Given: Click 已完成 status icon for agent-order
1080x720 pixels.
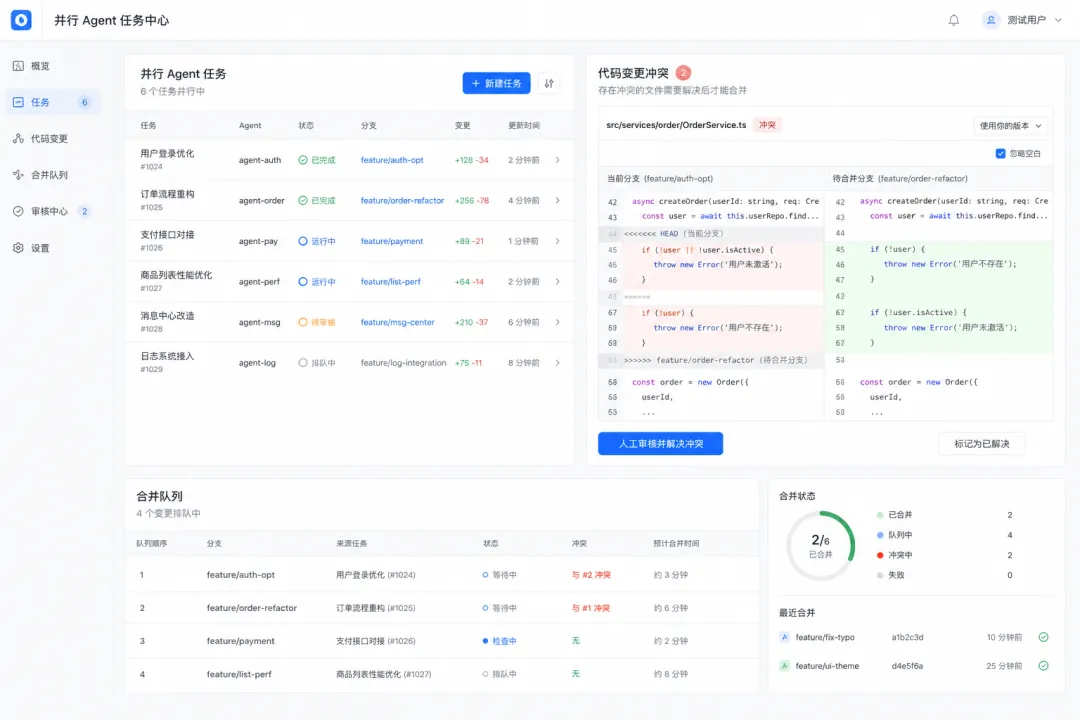Looking at the screenshot, I should pos(302,200).
